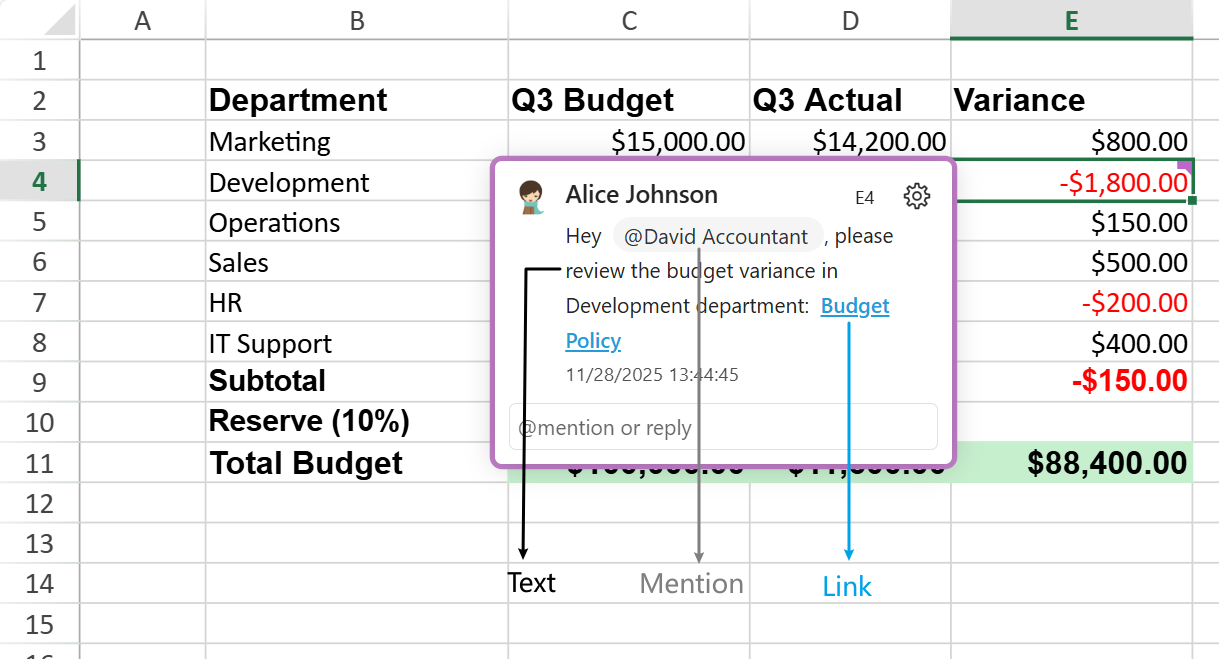Click Alice Johnson's avatar picture

(531, 198)
